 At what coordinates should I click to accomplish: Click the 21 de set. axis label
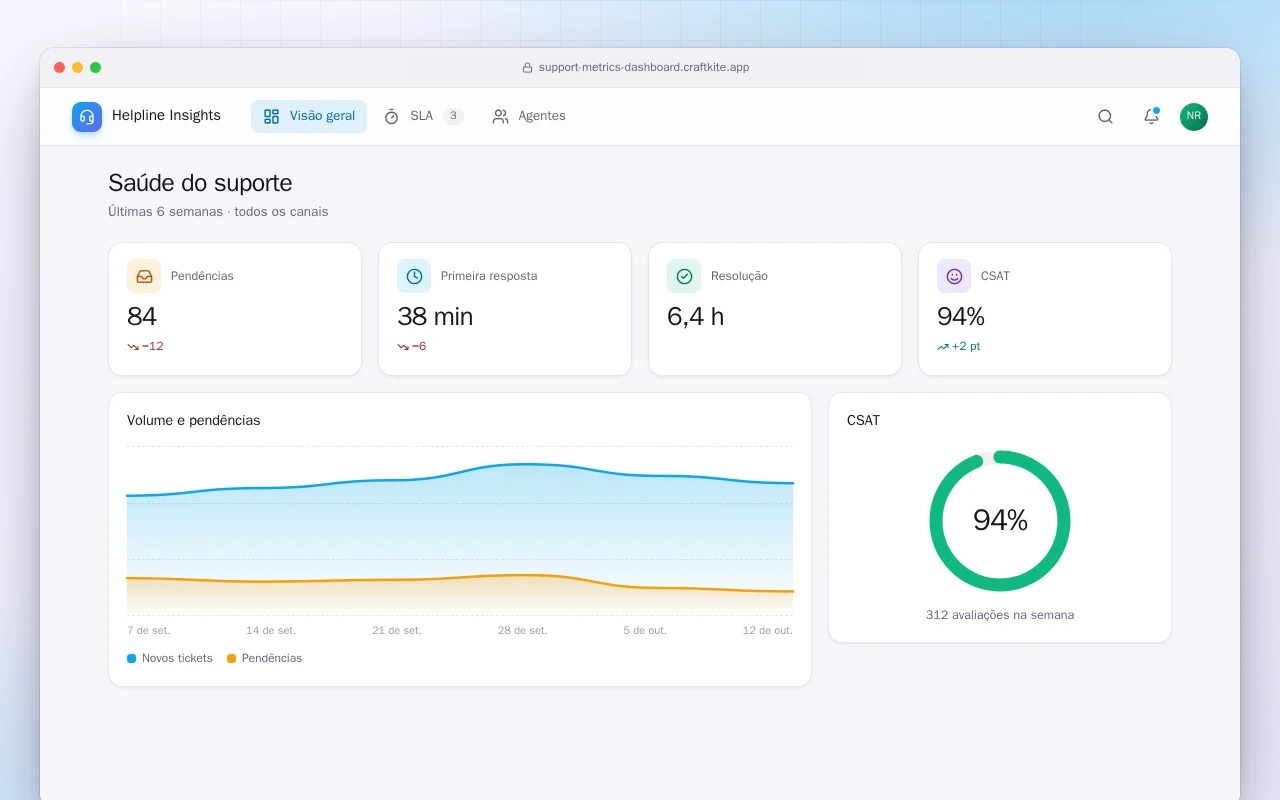(x=397, y=631)
